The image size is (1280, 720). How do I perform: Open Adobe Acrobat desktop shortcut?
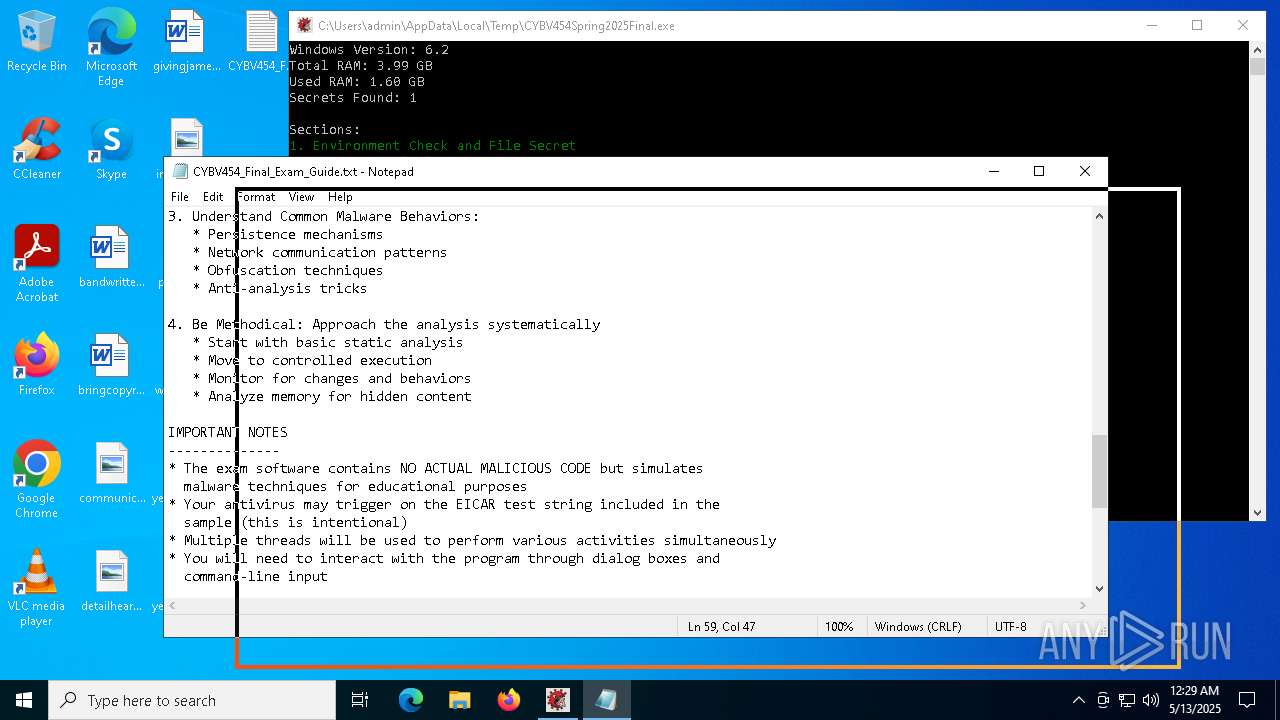pyautogui.click(x=37, y=264)
